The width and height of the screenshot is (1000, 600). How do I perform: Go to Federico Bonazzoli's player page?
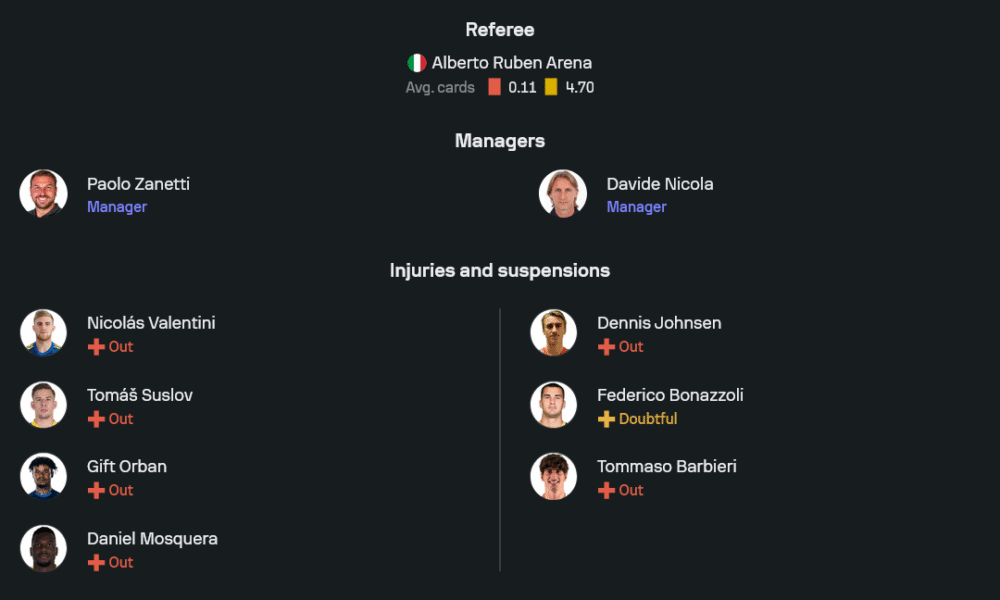tap(670, 395)
